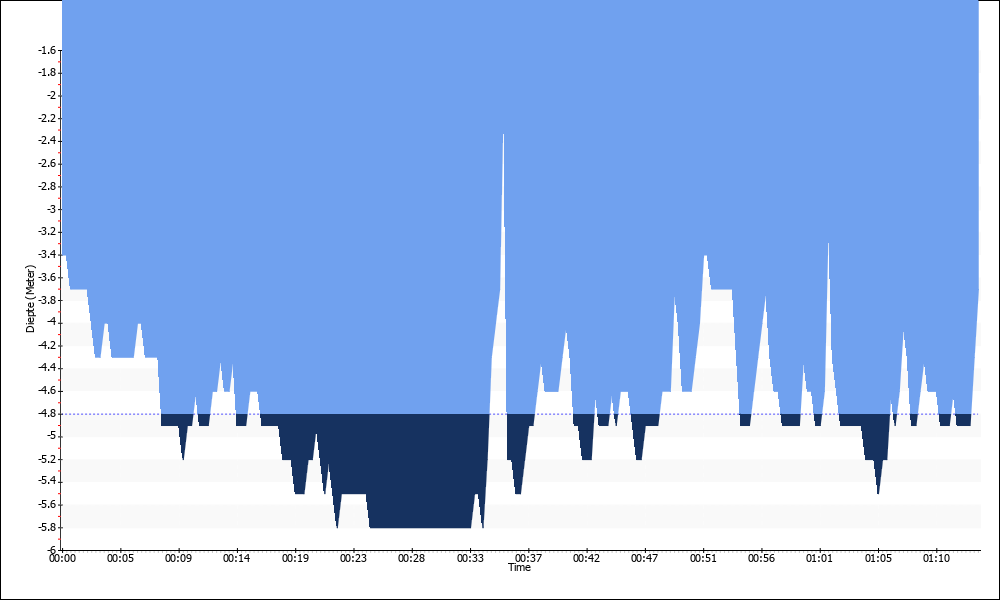The image size is (1000, 600).
Task: Click the 00:28 time label
Action: pos(411,559)
